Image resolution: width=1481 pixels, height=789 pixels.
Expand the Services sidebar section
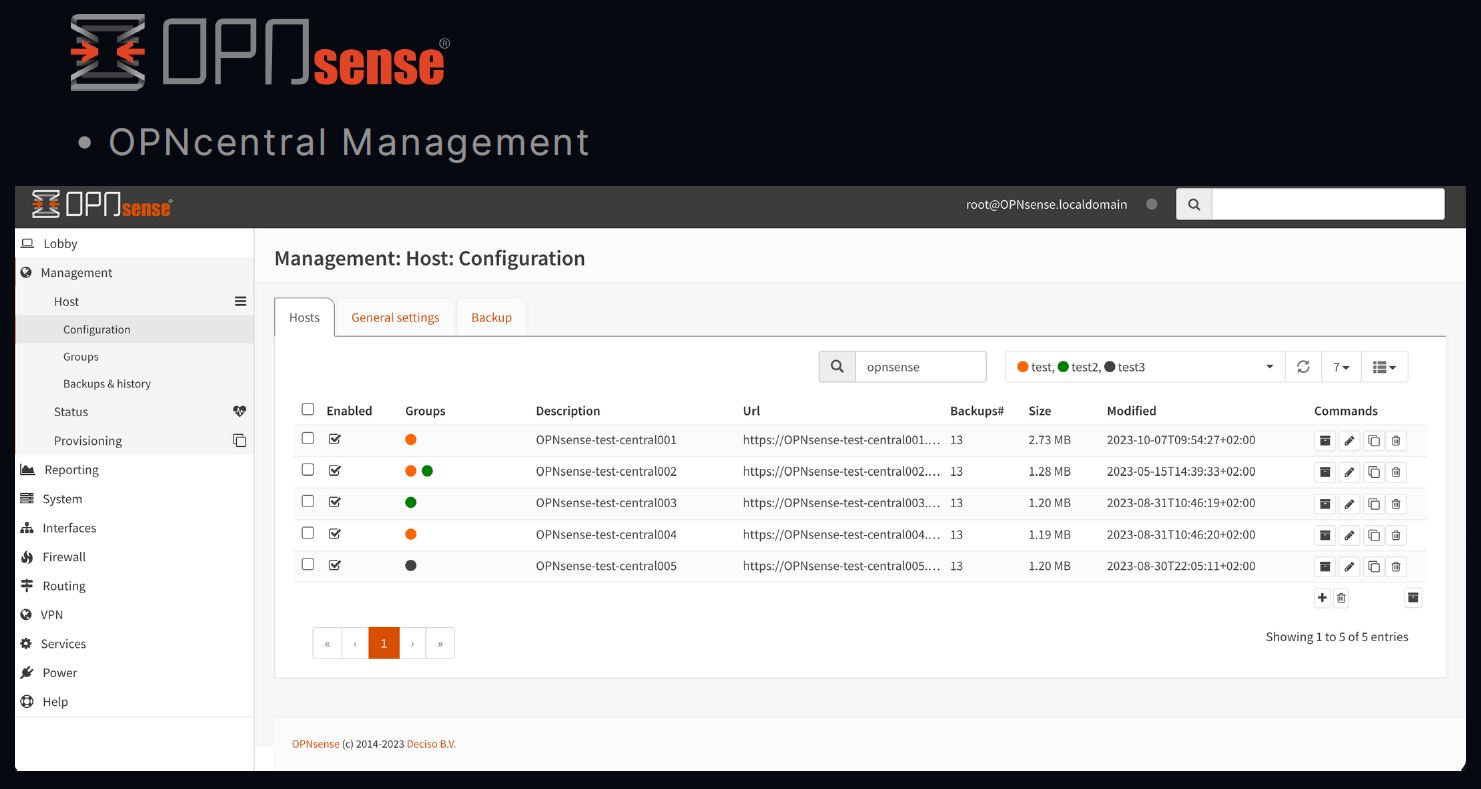pyautogui.click(x=134, y=644)
